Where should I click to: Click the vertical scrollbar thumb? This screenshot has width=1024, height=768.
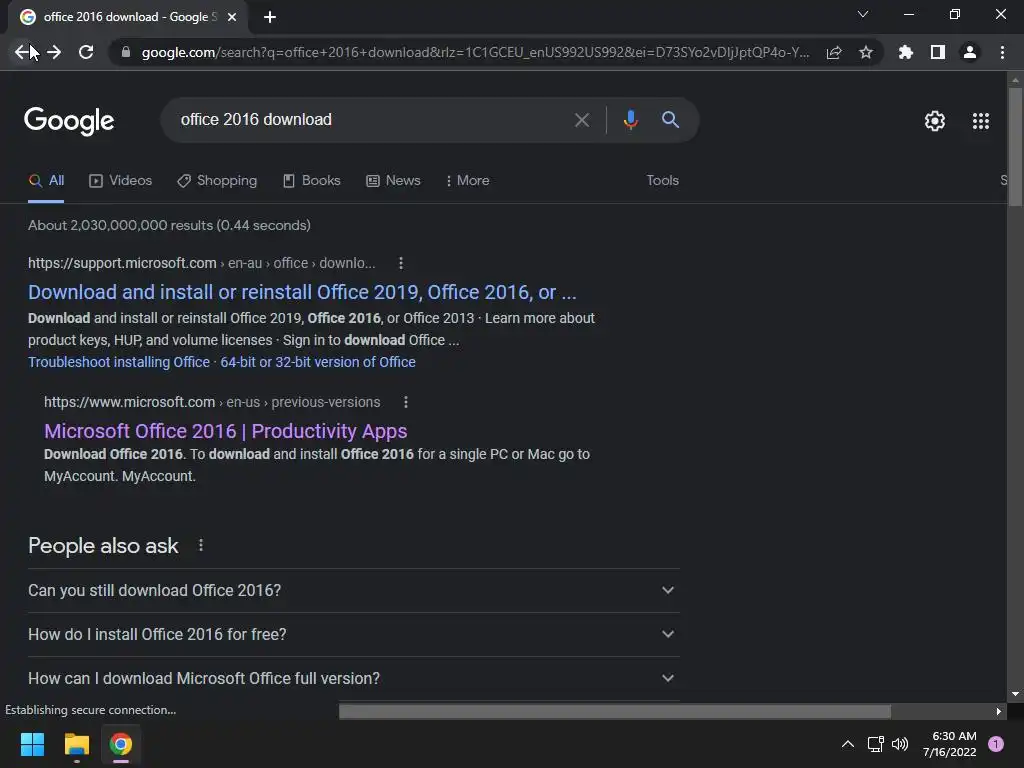click(x=1016, y=147)
